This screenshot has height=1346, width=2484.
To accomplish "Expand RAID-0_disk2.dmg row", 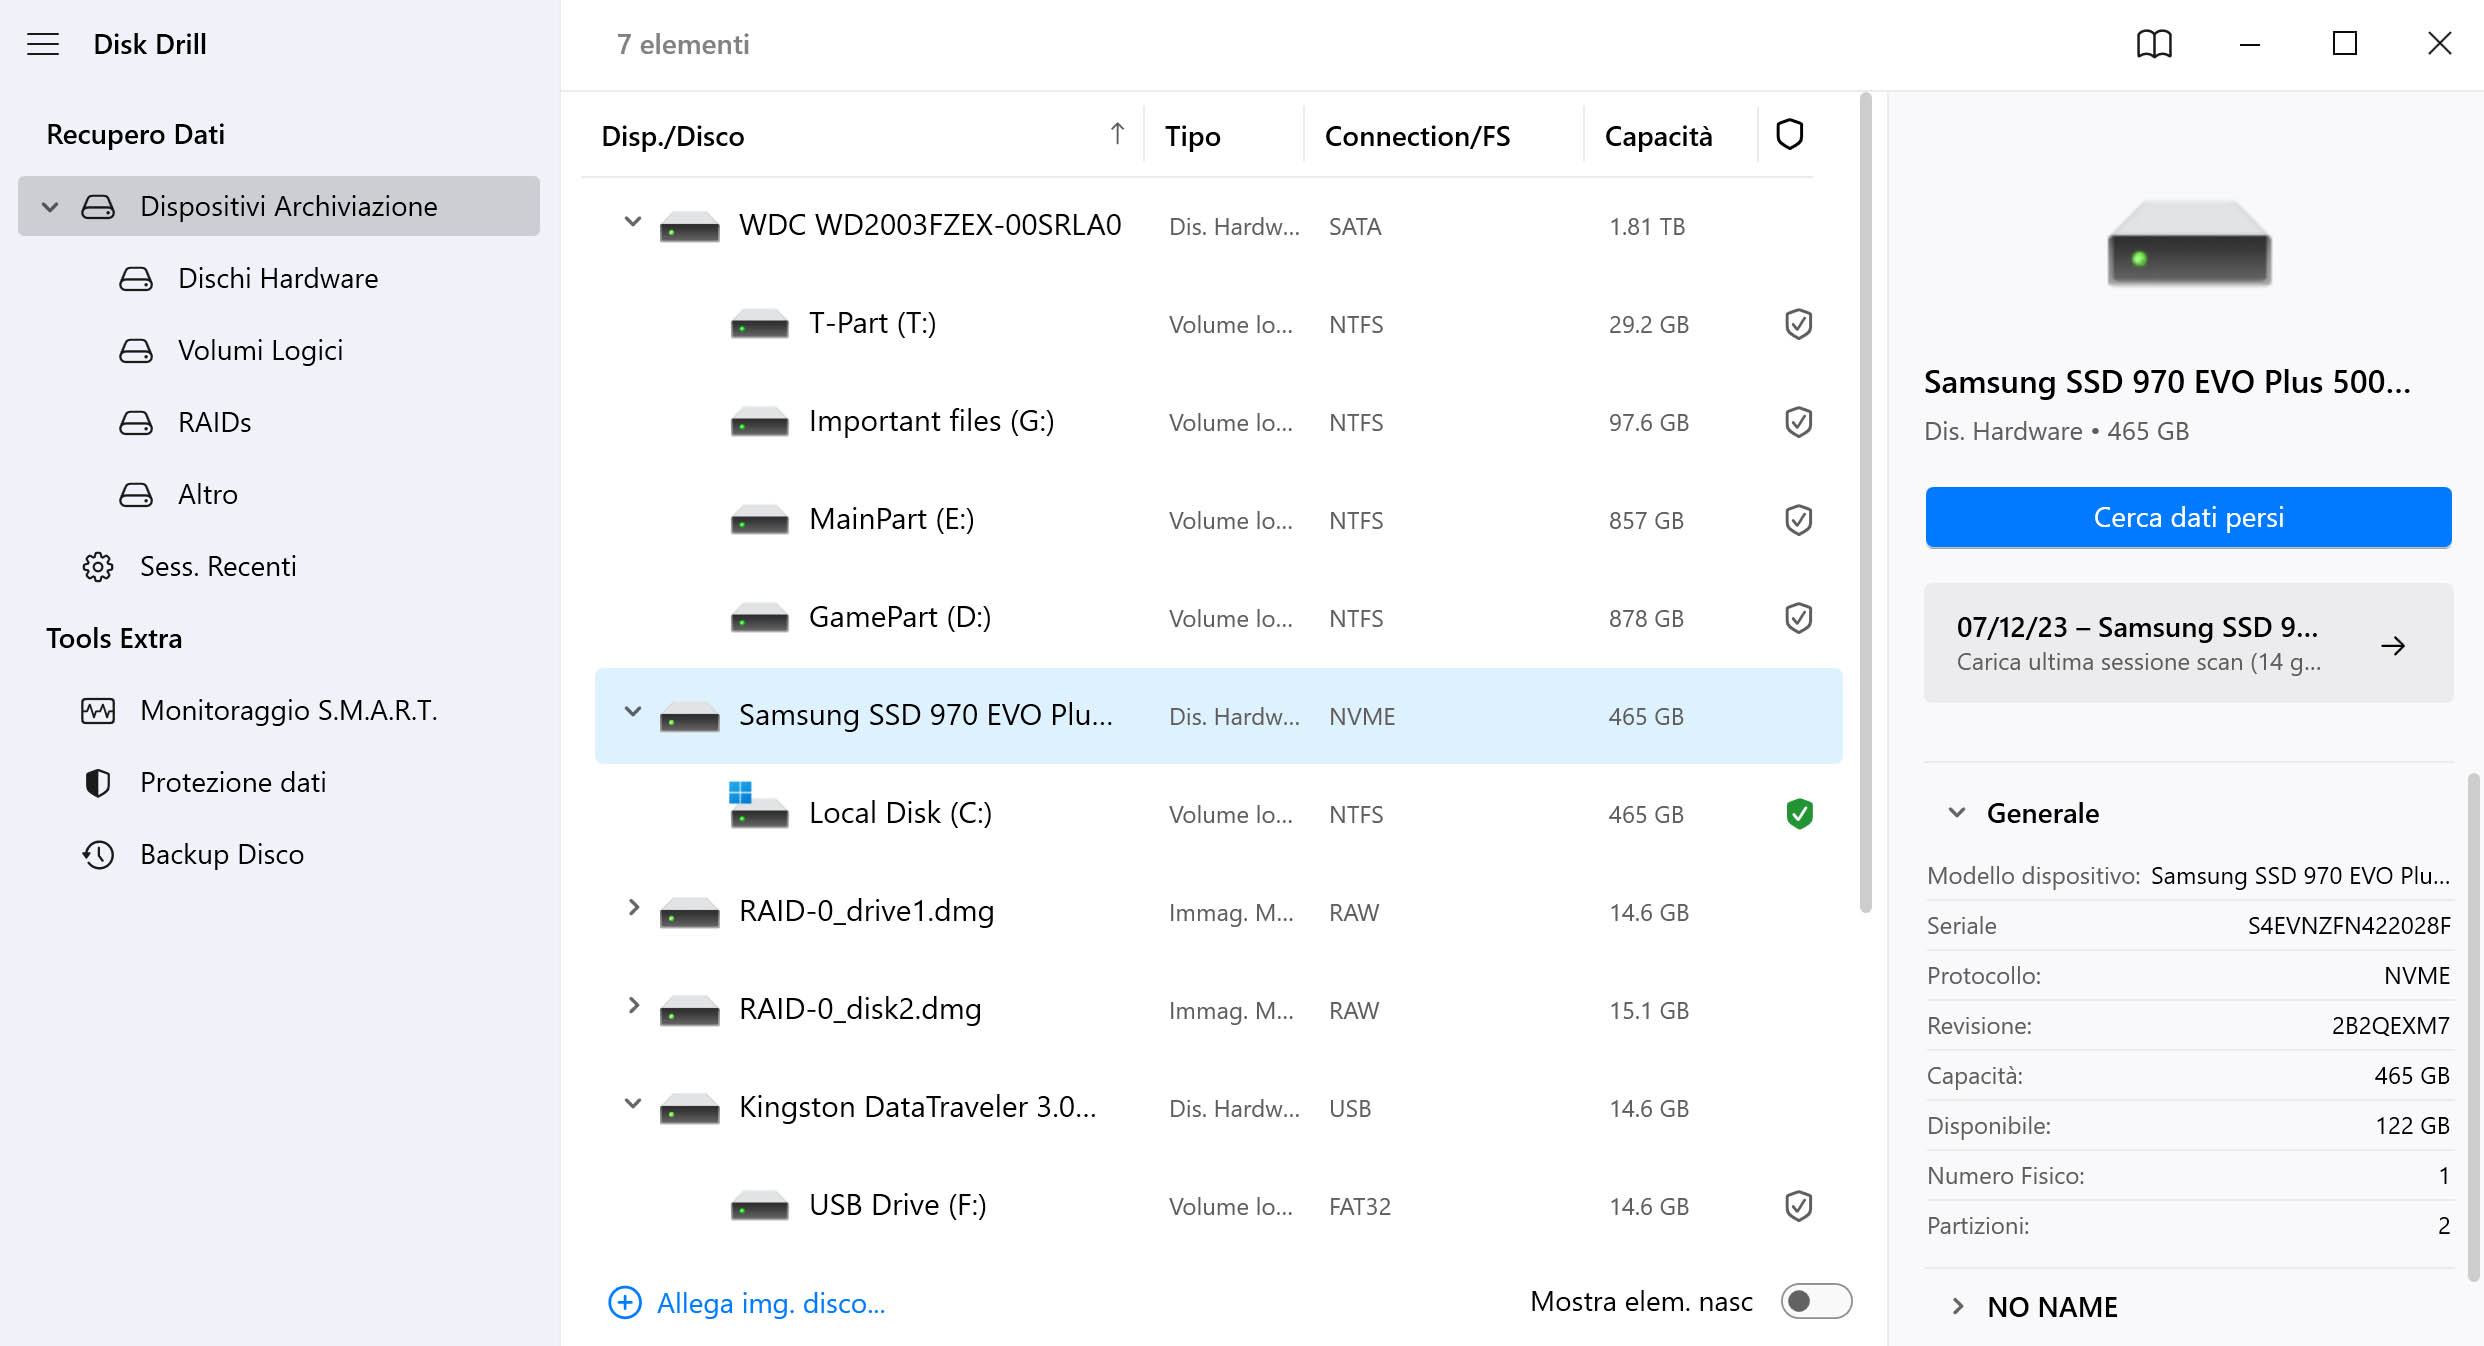I will pyautogui.click(x=632, y=1006).
